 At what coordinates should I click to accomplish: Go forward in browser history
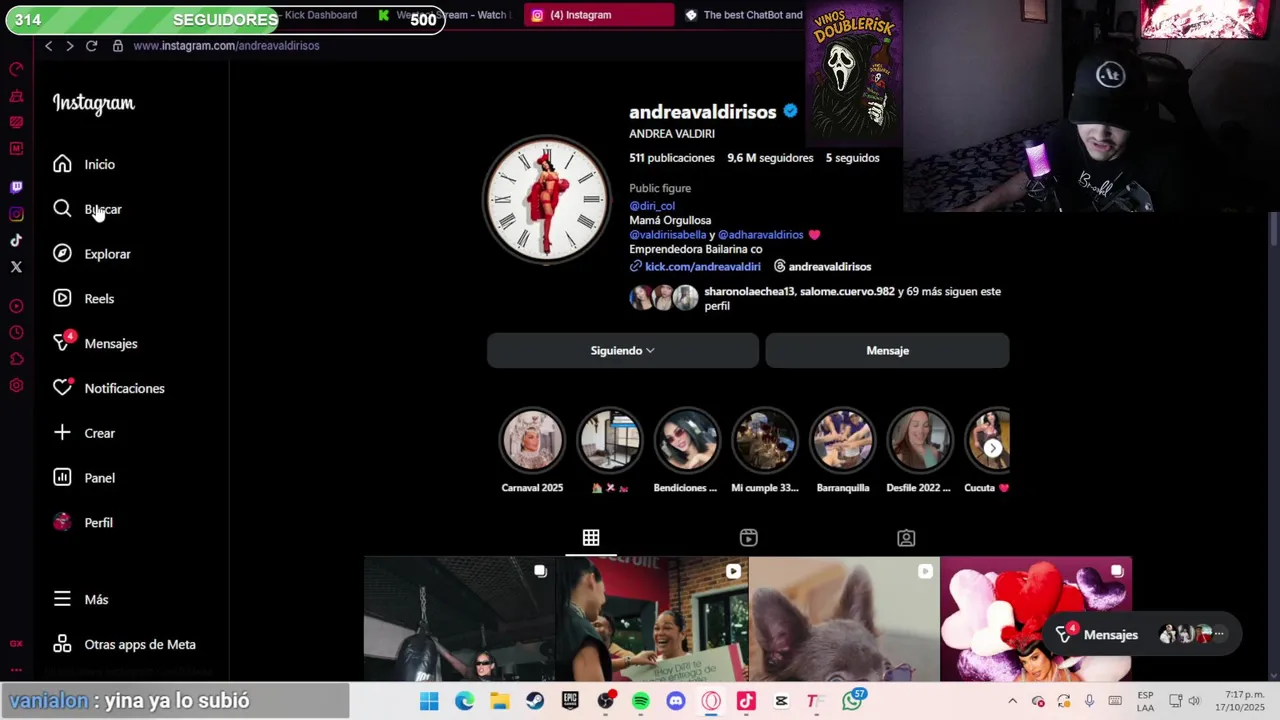pyautogui.click(x=69, y=46)
